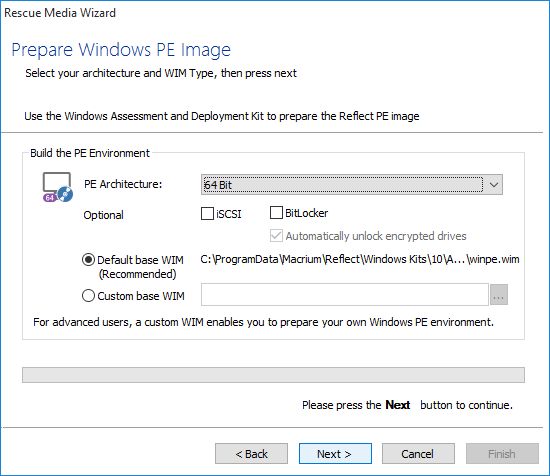
Task: Toggle Automatically unlock encrypted drives checkbox
Action: point(276,235)
